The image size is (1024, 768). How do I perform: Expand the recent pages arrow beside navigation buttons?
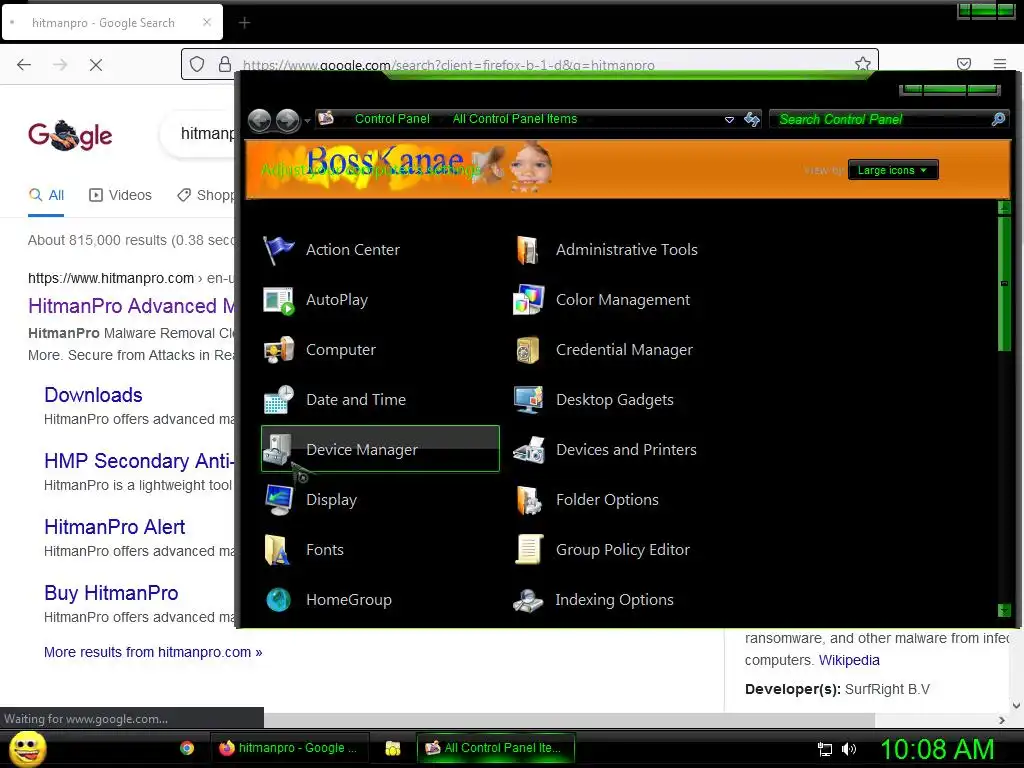pos(307,121)
